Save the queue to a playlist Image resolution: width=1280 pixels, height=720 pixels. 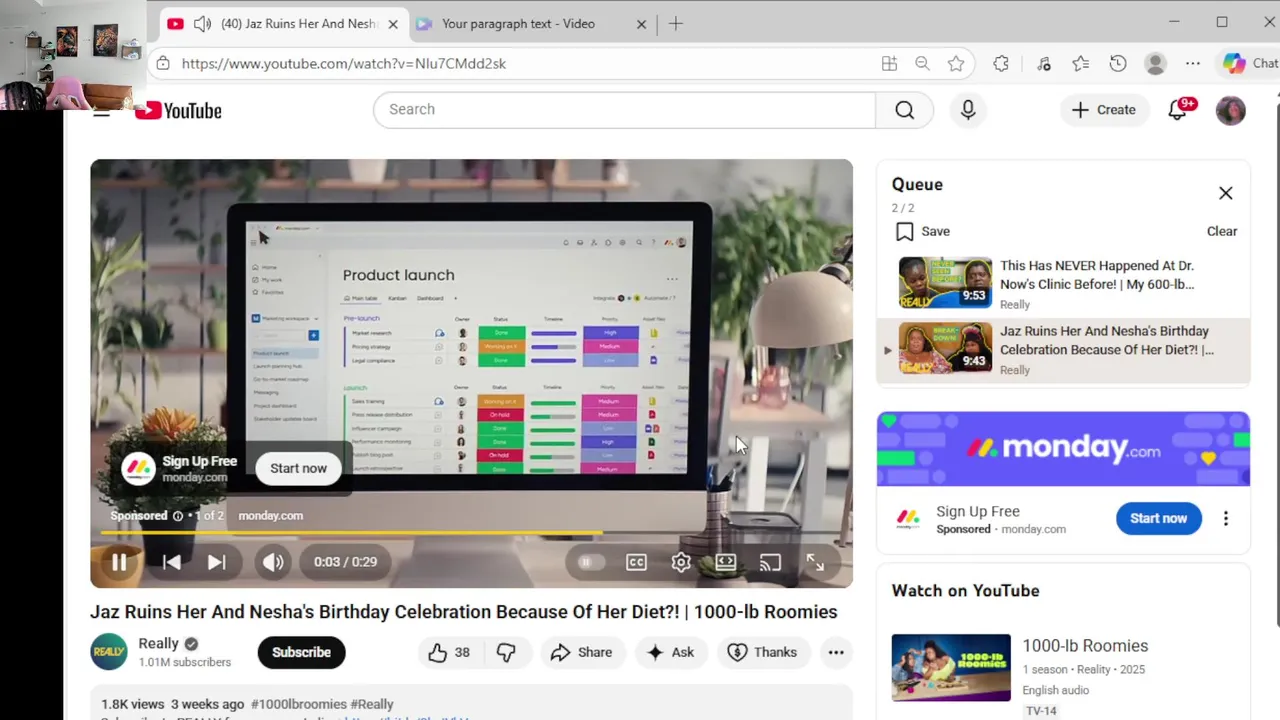tap(923, 231)
